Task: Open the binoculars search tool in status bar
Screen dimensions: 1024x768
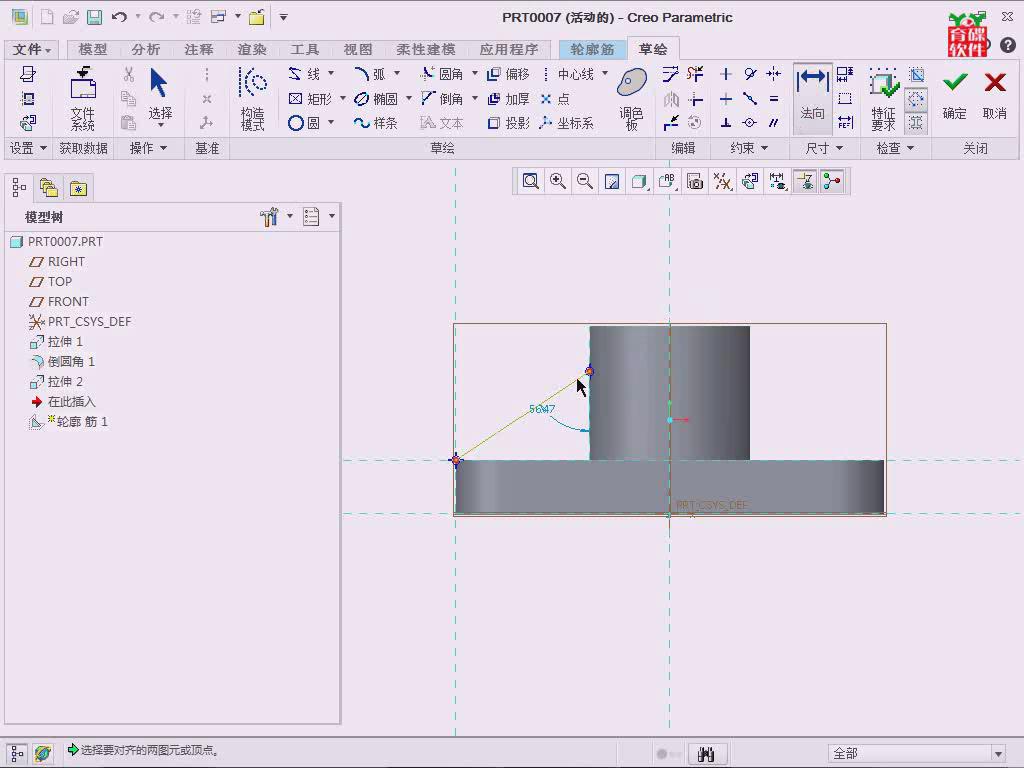Action: click(706, 754)
